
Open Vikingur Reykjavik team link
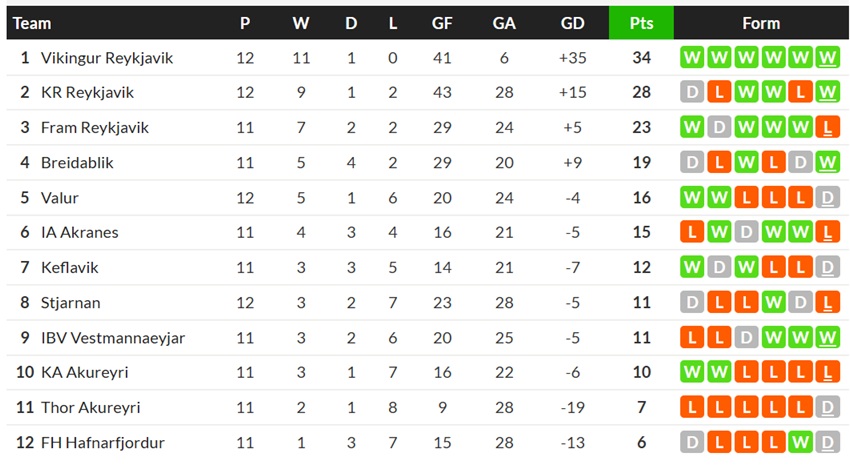(107, 58)
